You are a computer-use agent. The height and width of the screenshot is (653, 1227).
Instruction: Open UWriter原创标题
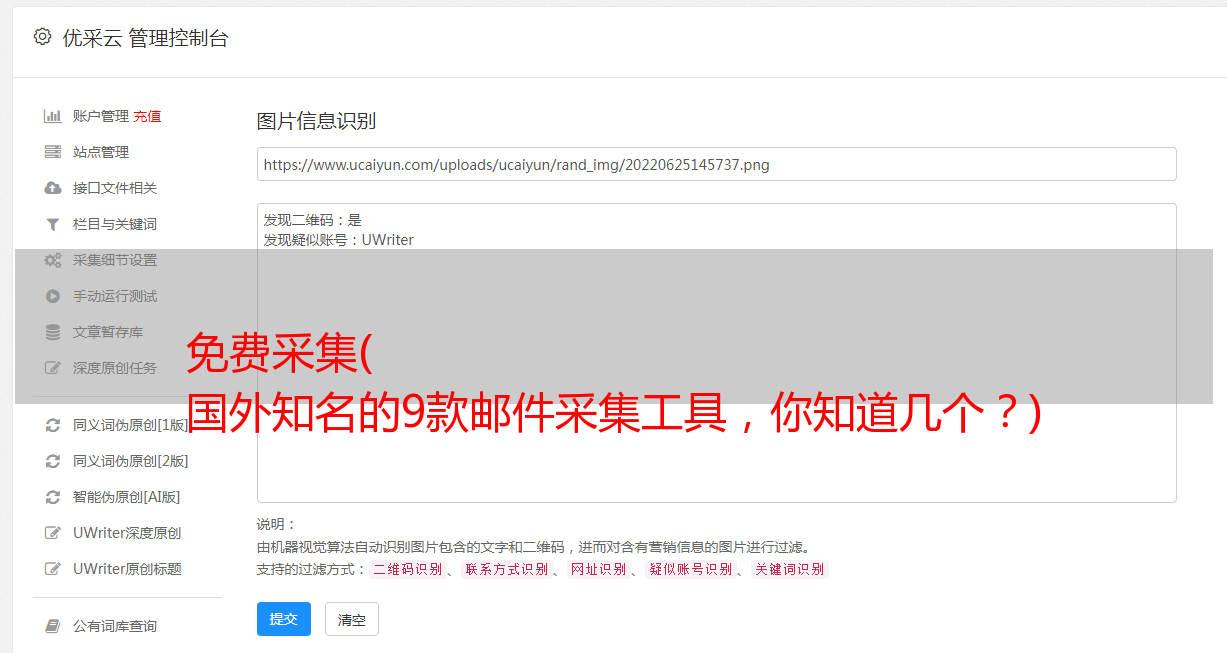pyautogui.click(x=127, y=569)
